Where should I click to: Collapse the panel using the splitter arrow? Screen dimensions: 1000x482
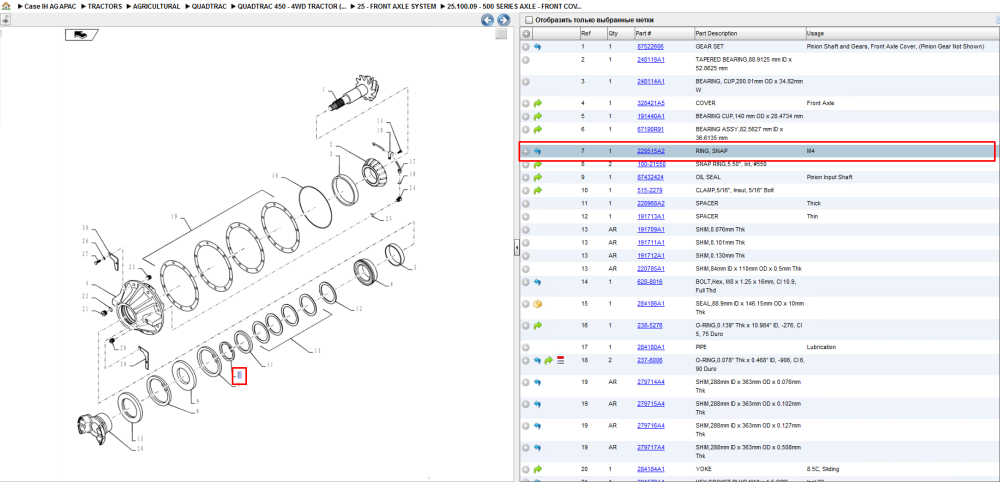point(517,249)
